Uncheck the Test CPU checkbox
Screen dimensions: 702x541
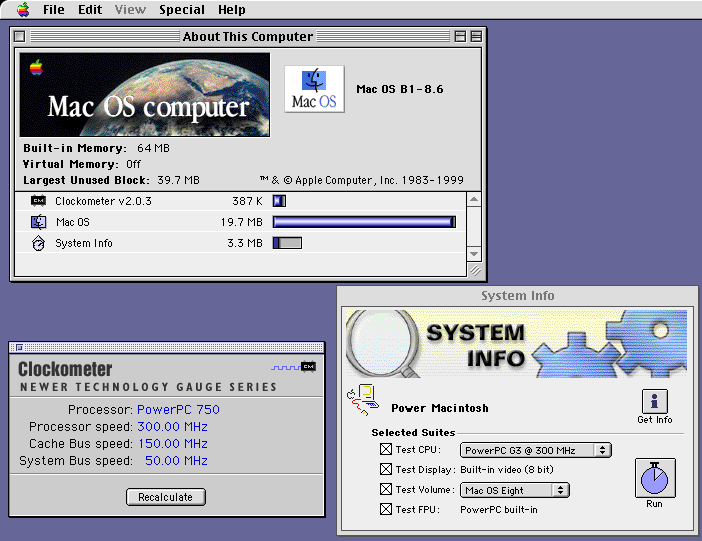pyautogui.click(x=386, y=449)
